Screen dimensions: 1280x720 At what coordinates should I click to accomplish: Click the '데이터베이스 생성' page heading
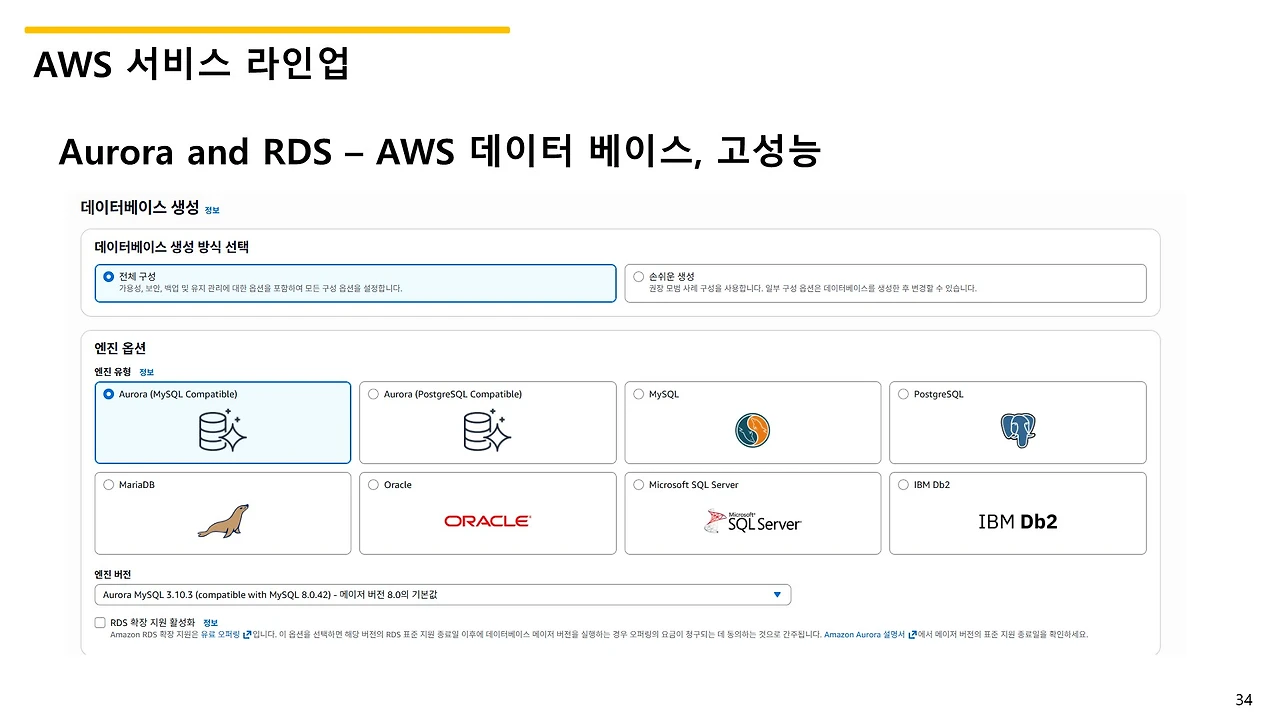coord(139,208)
